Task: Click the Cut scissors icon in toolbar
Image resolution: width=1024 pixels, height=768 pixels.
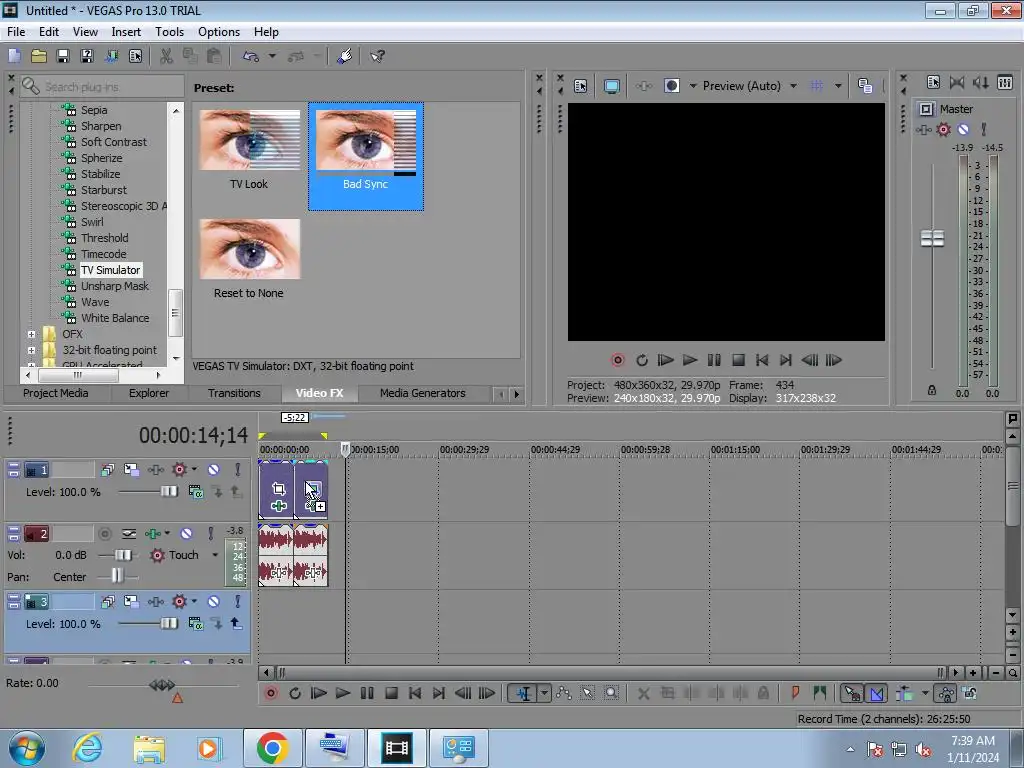Action: (167, 56)
